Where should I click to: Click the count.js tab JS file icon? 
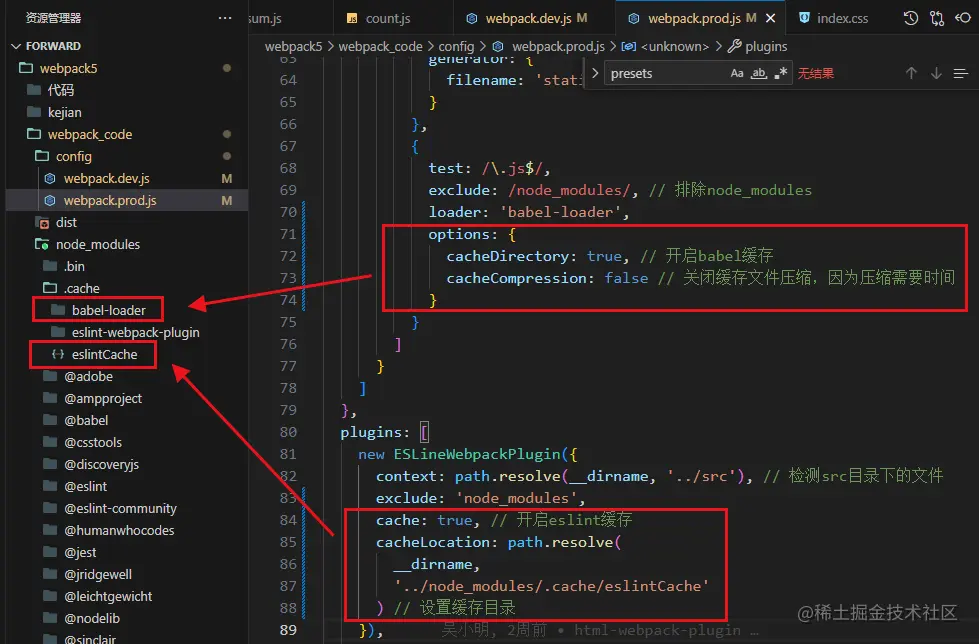click(x=352, y=18)
